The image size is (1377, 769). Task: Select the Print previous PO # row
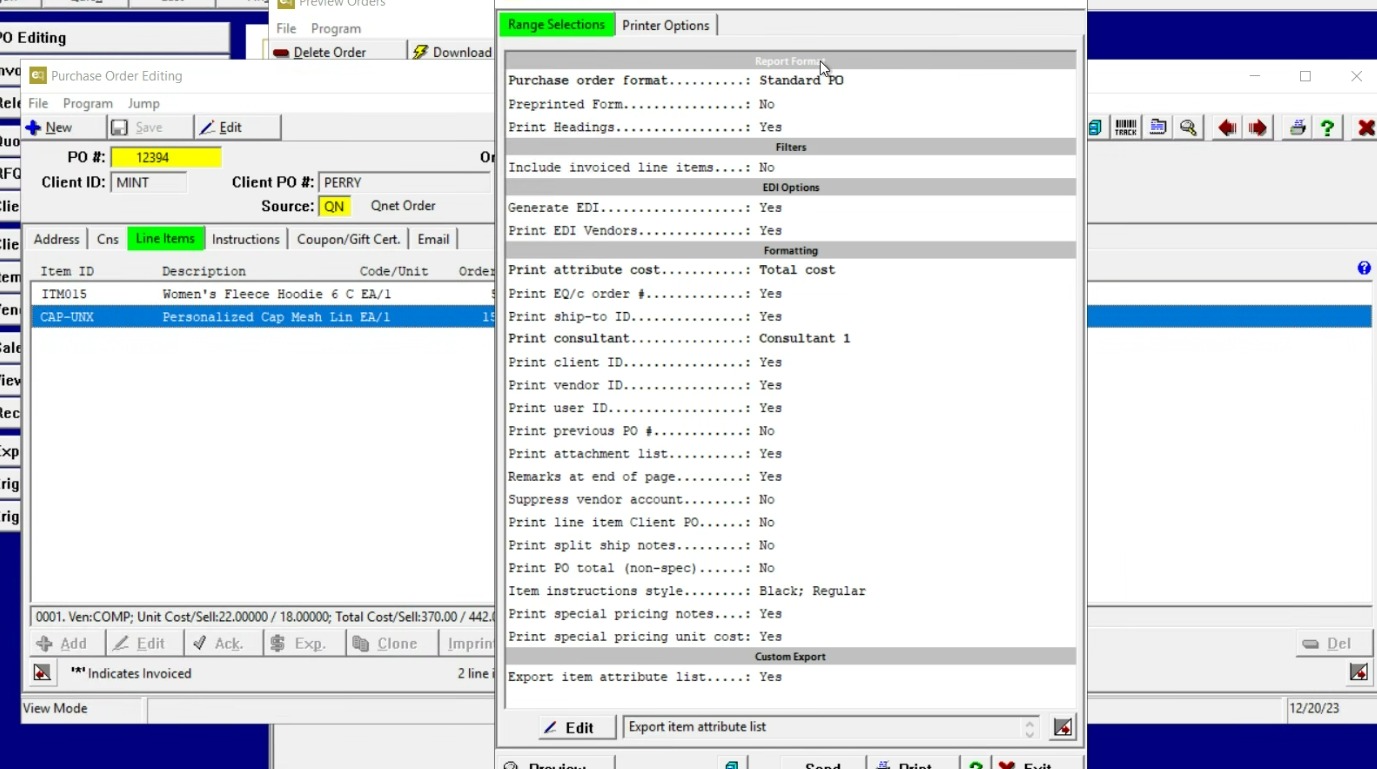[790, 430]
